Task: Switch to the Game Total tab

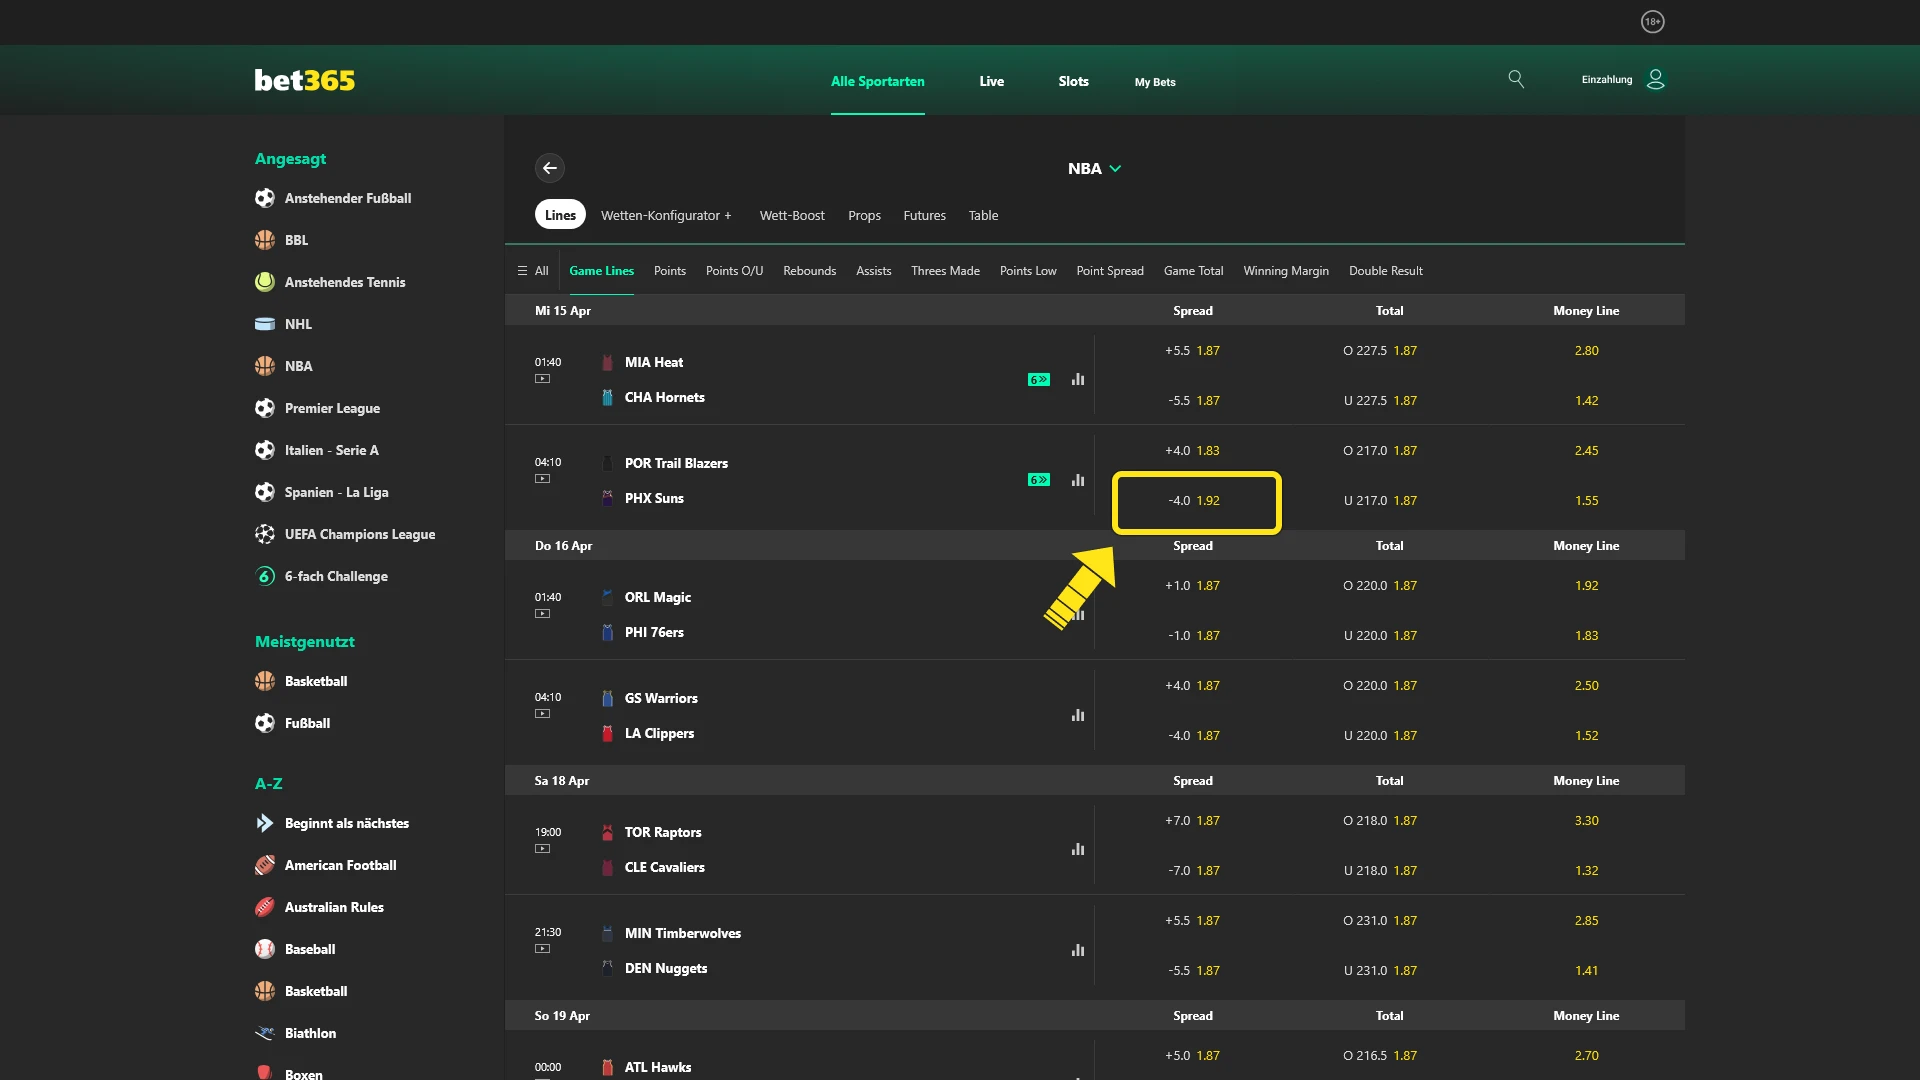Action: click(x=1193, y=270)
